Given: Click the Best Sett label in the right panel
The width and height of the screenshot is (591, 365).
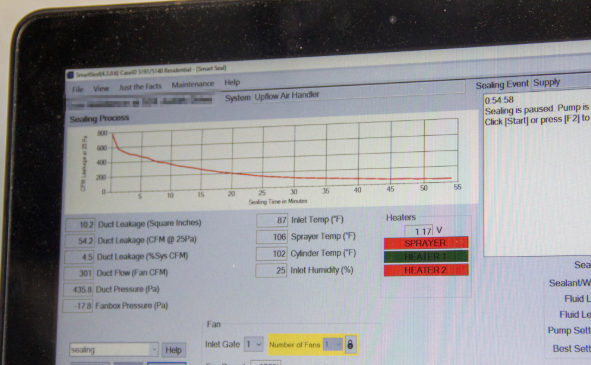Looking at the screenshot, I should 572,348.
